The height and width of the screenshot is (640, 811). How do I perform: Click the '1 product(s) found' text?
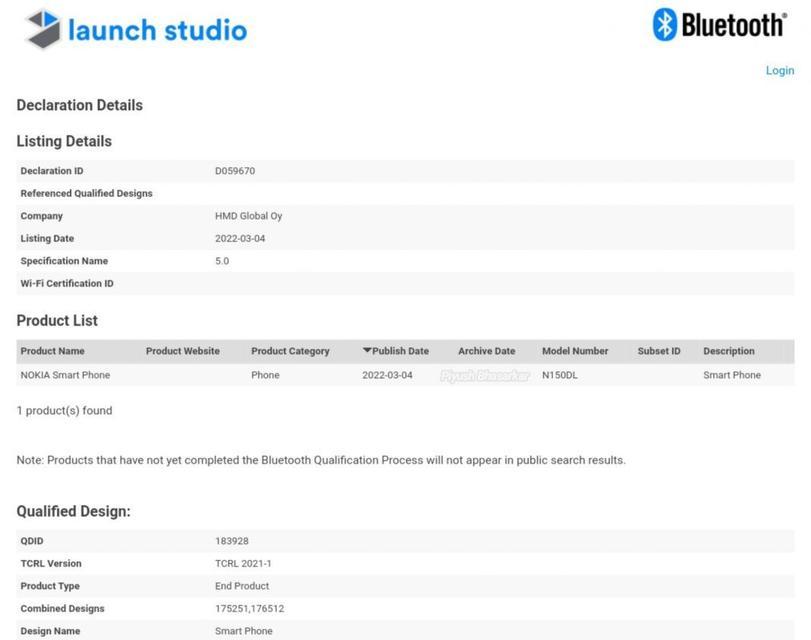(64, 411)
